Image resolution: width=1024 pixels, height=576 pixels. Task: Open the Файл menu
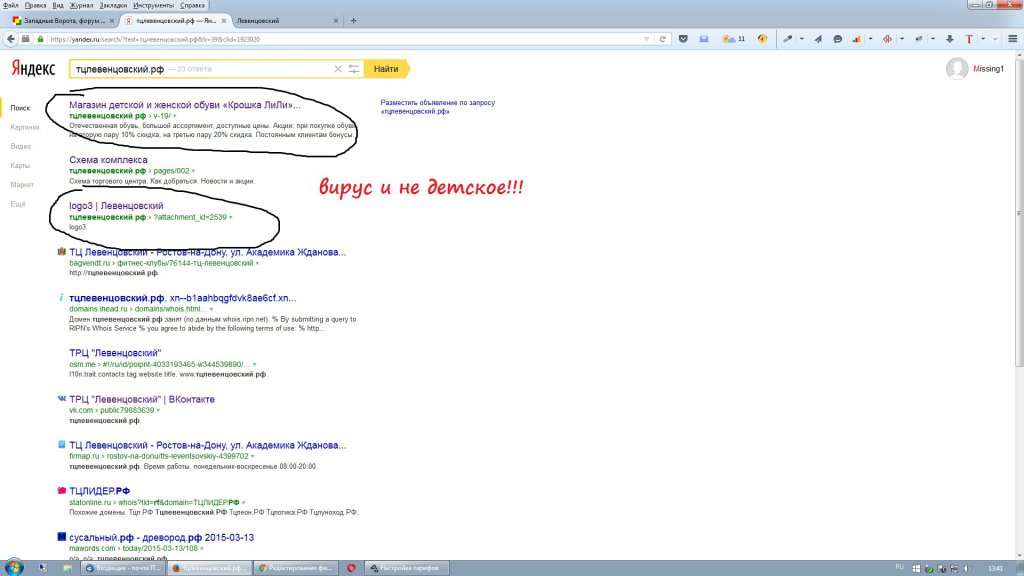10,5
